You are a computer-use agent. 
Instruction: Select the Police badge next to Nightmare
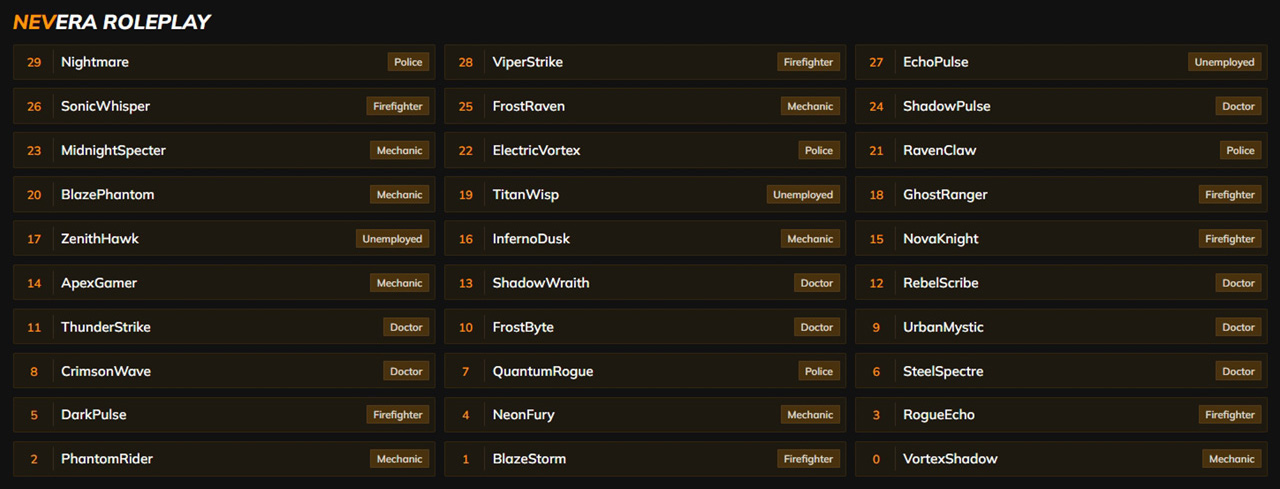click(x=408, y=62)
